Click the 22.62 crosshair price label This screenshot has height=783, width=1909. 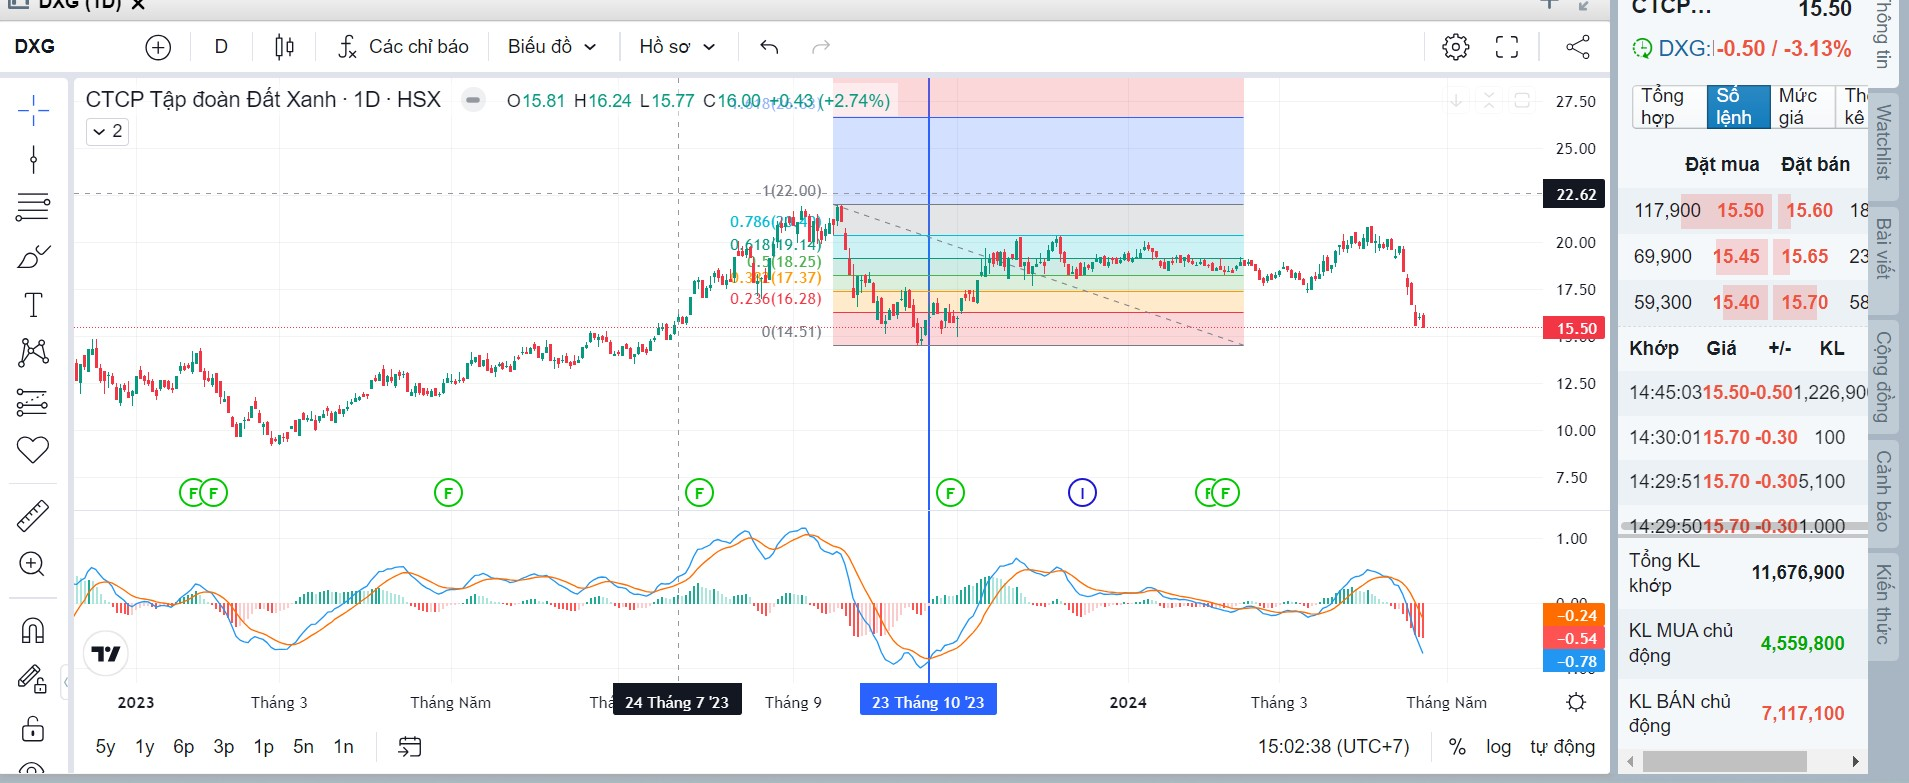point(1576,194)
